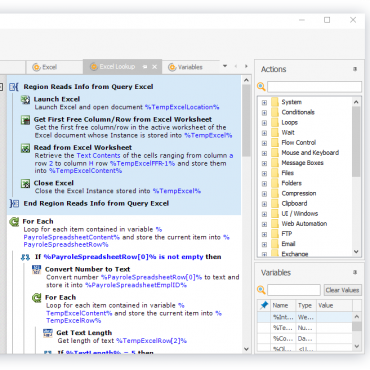Click the Web Automation folder icon

click(x=275, y=224)
